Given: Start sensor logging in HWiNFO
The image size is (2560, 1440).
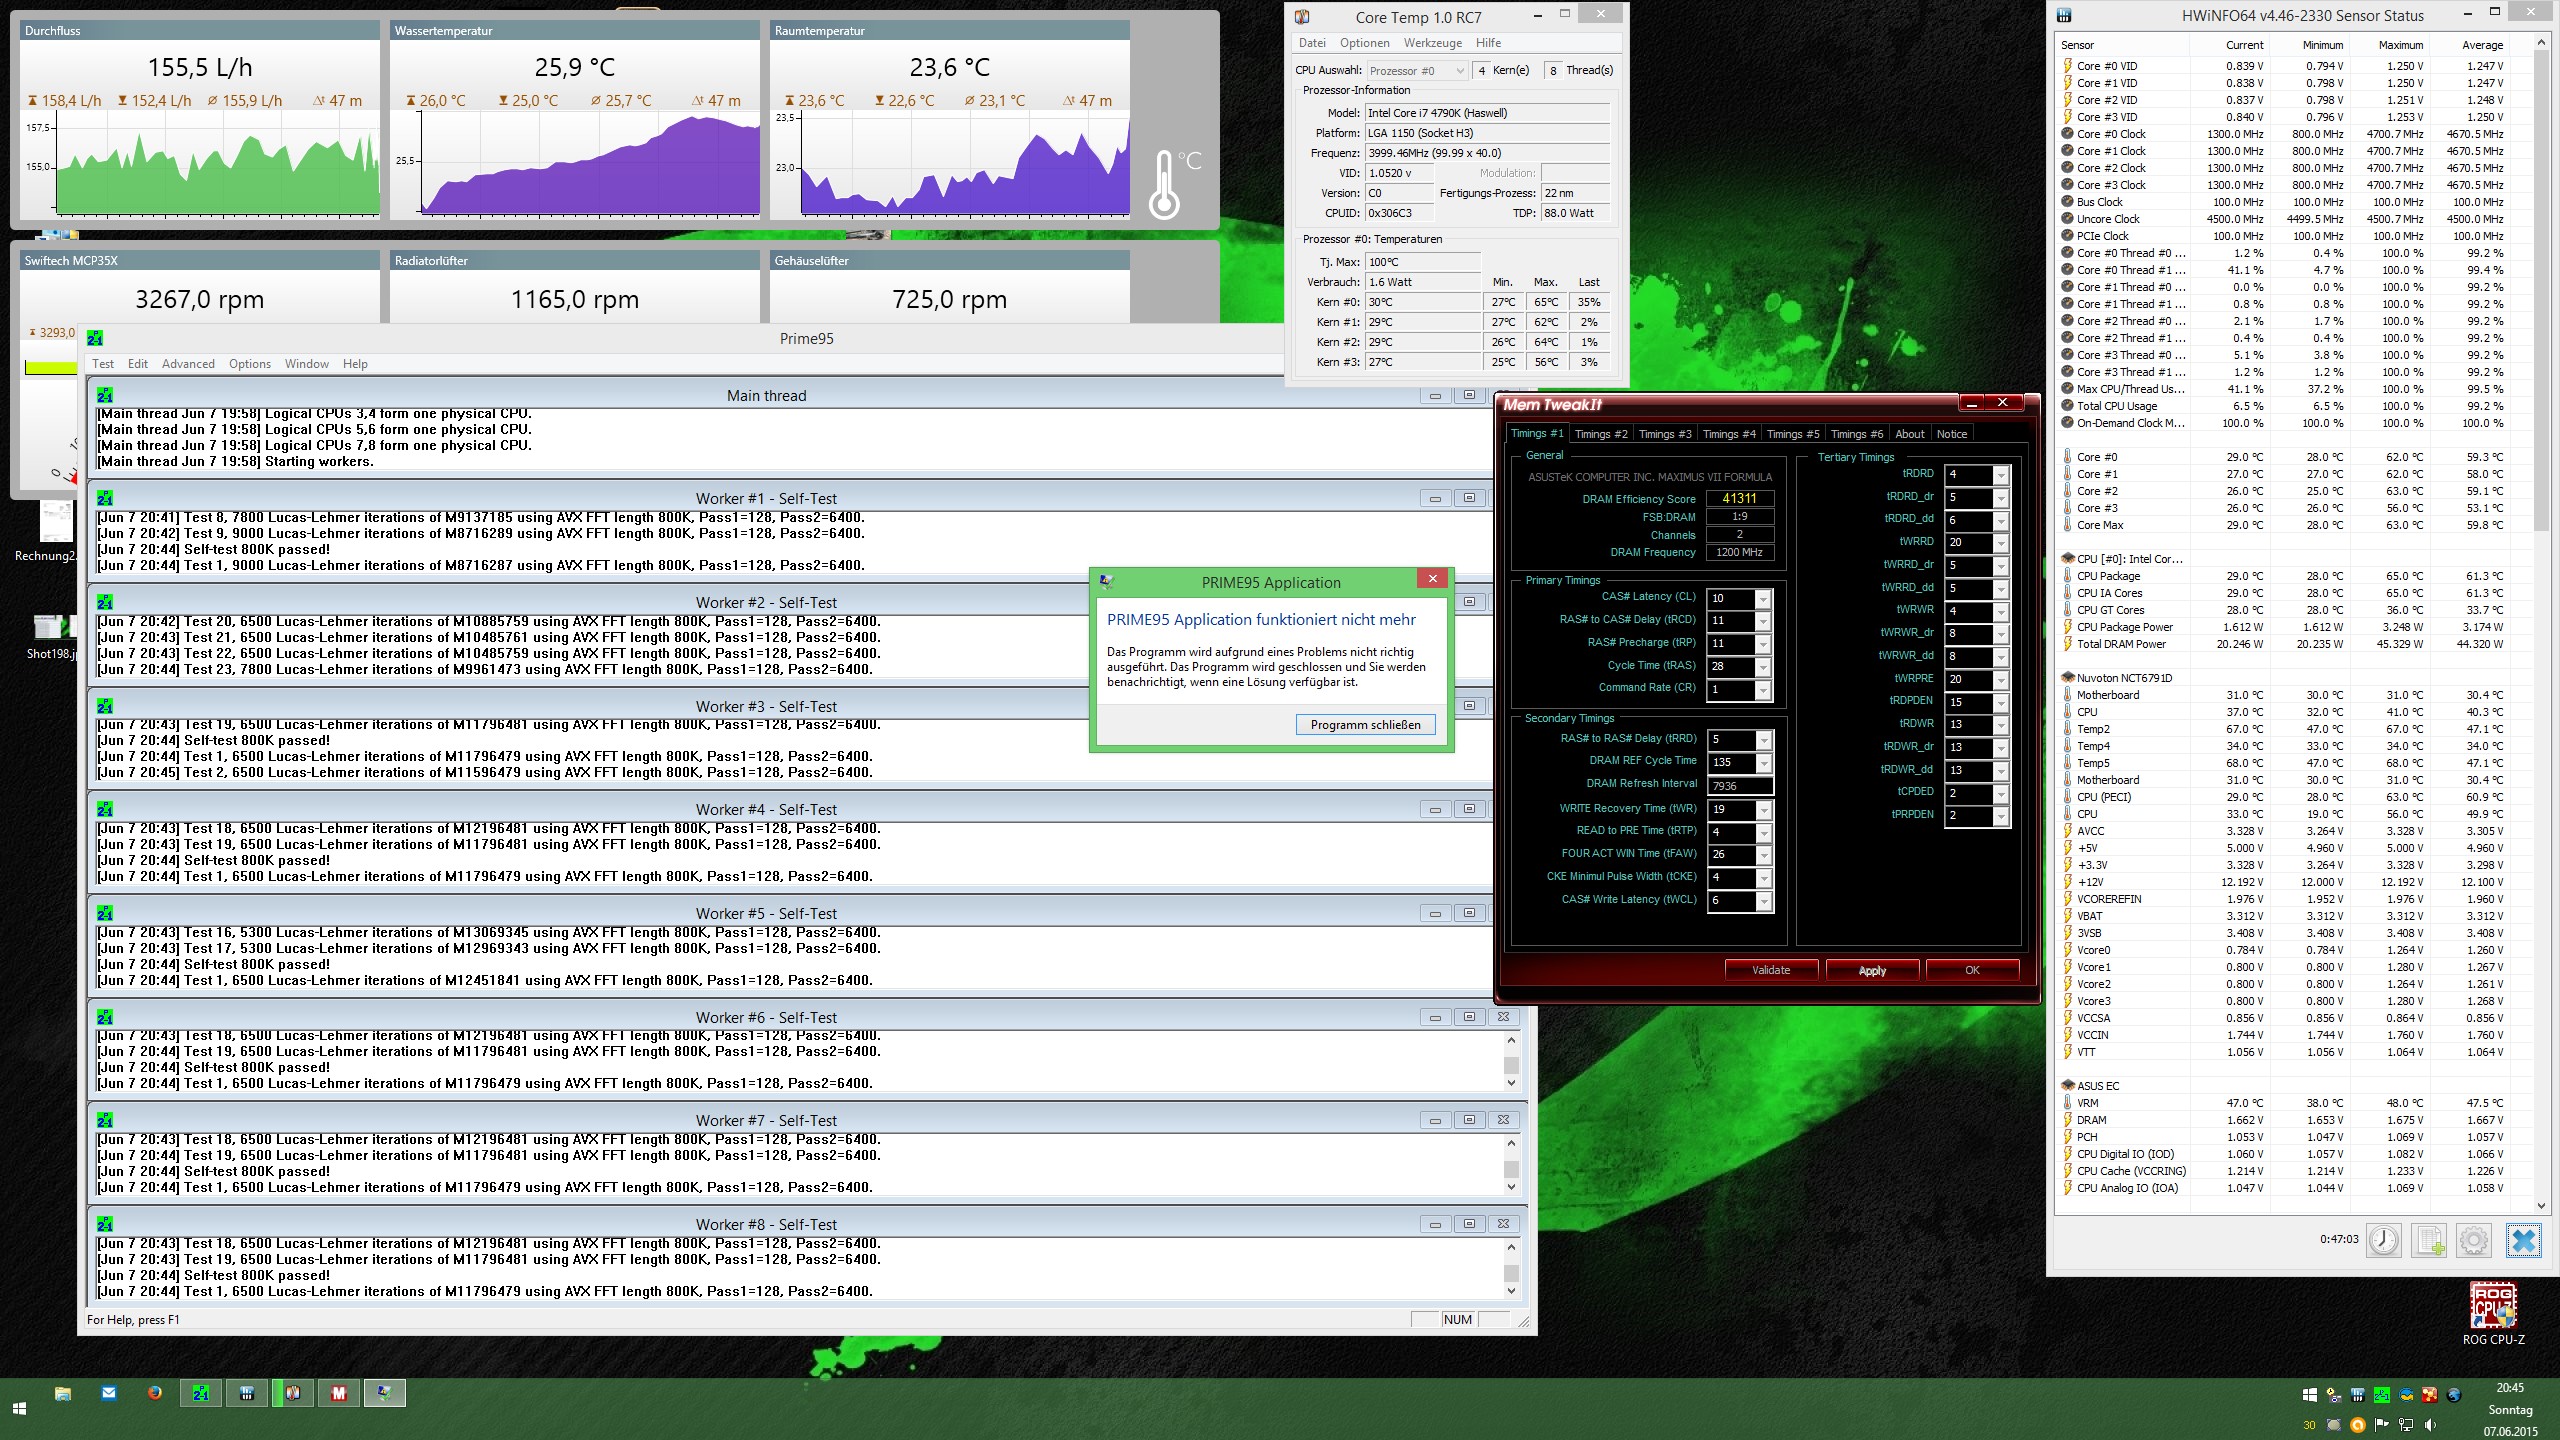Looking at the screenshot, I should (x=2429, y=1241).
